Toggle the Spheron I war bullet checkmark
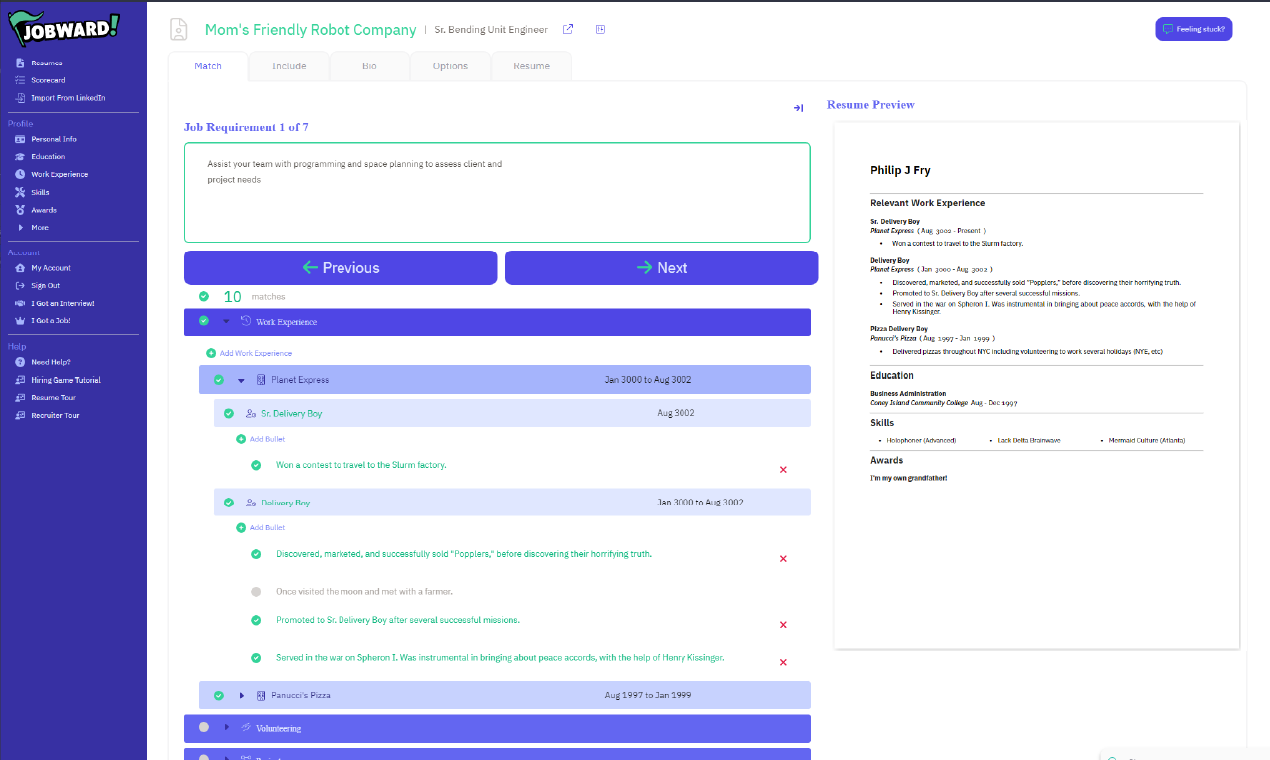 pos(256,658)
